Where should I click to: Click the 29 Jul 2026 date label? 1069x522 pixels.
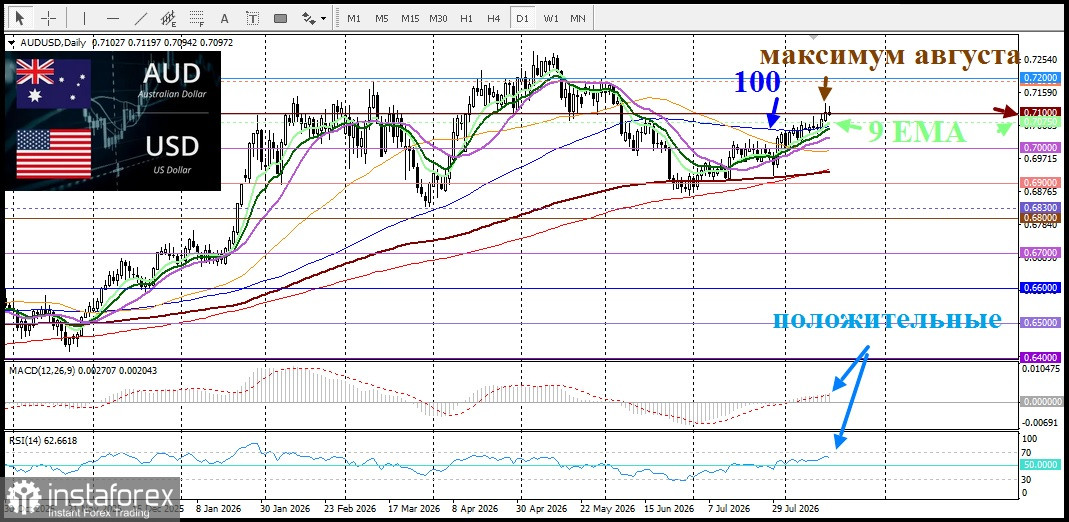pyautogui.click(x=795, y=508)
